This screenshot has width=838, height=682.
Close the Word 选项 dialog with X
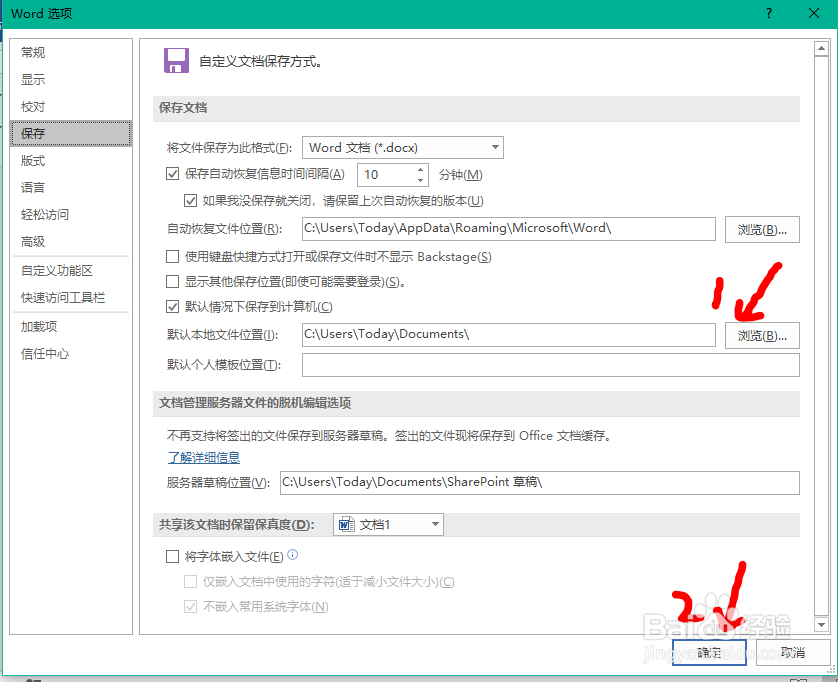(x=814, y=13)
